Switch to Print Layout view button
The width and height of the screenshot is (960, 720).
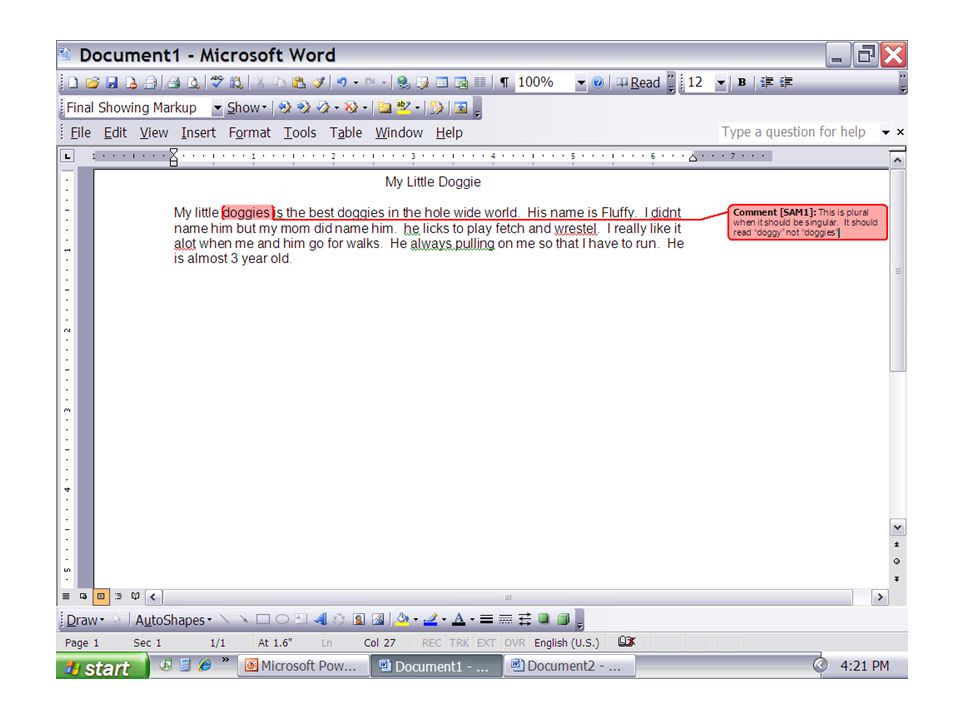click(101, 596)
